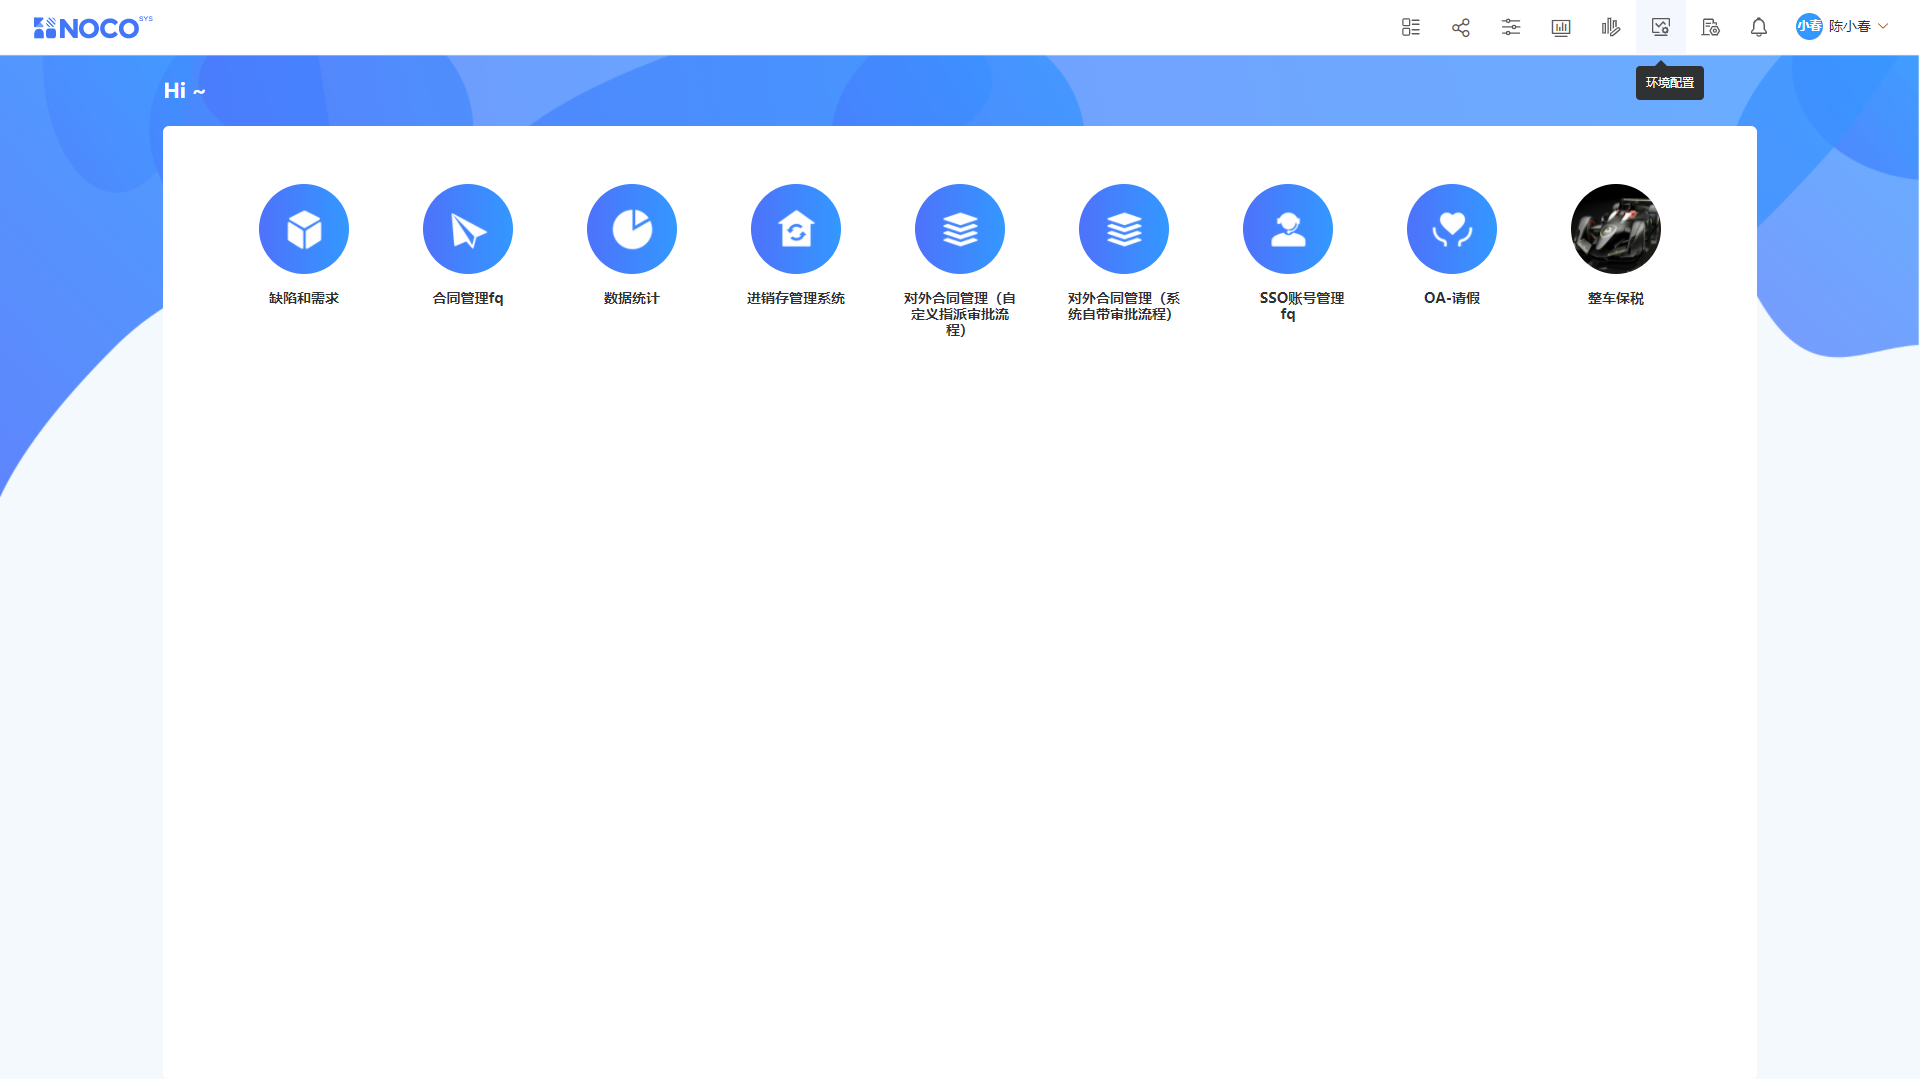Click the Hi ~ greeting text

[185, 91]
